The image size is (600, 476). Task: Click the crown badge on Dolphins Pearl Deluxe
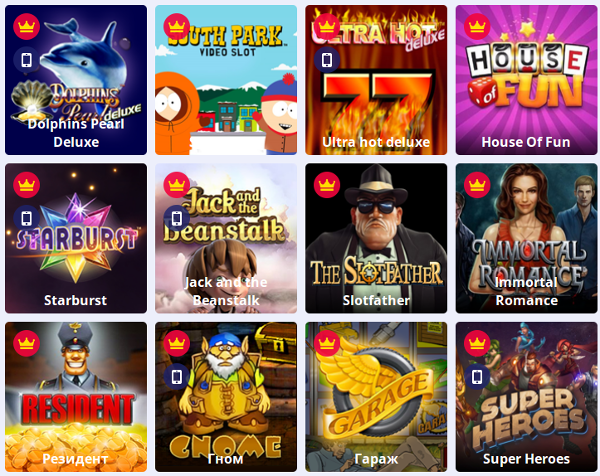click(x=26, y=27)
